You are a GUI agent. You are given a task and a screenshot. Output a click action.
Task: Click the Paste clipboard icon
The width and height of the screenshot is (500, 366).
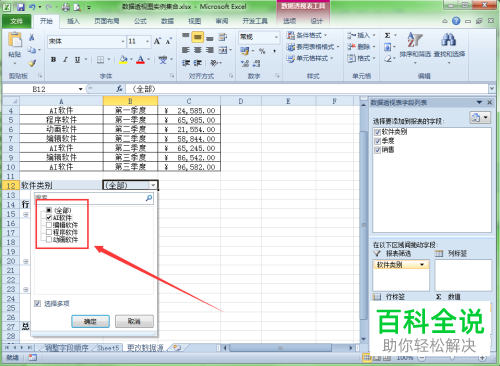point(15,40)
